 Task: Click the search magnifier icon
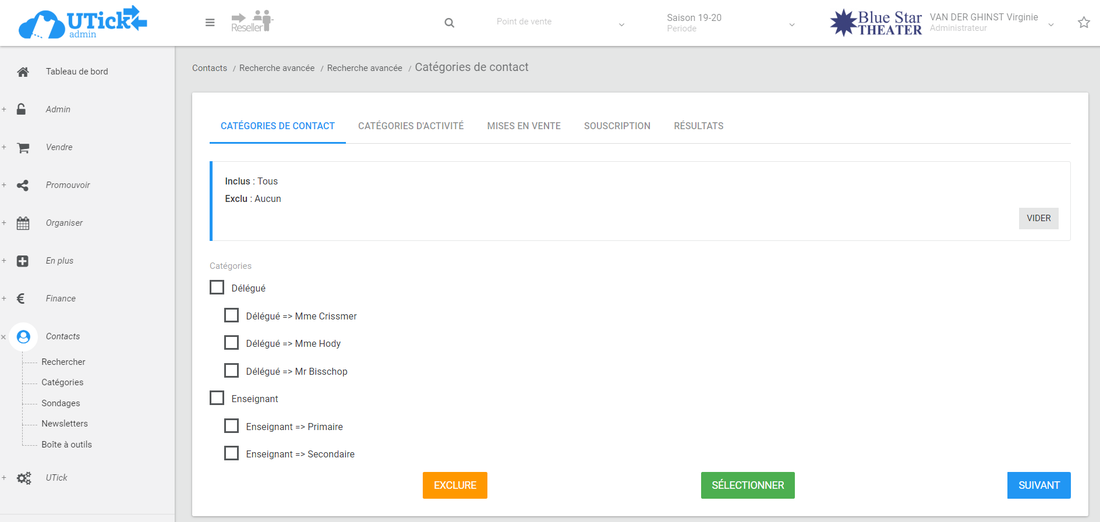tap(449, 23)
